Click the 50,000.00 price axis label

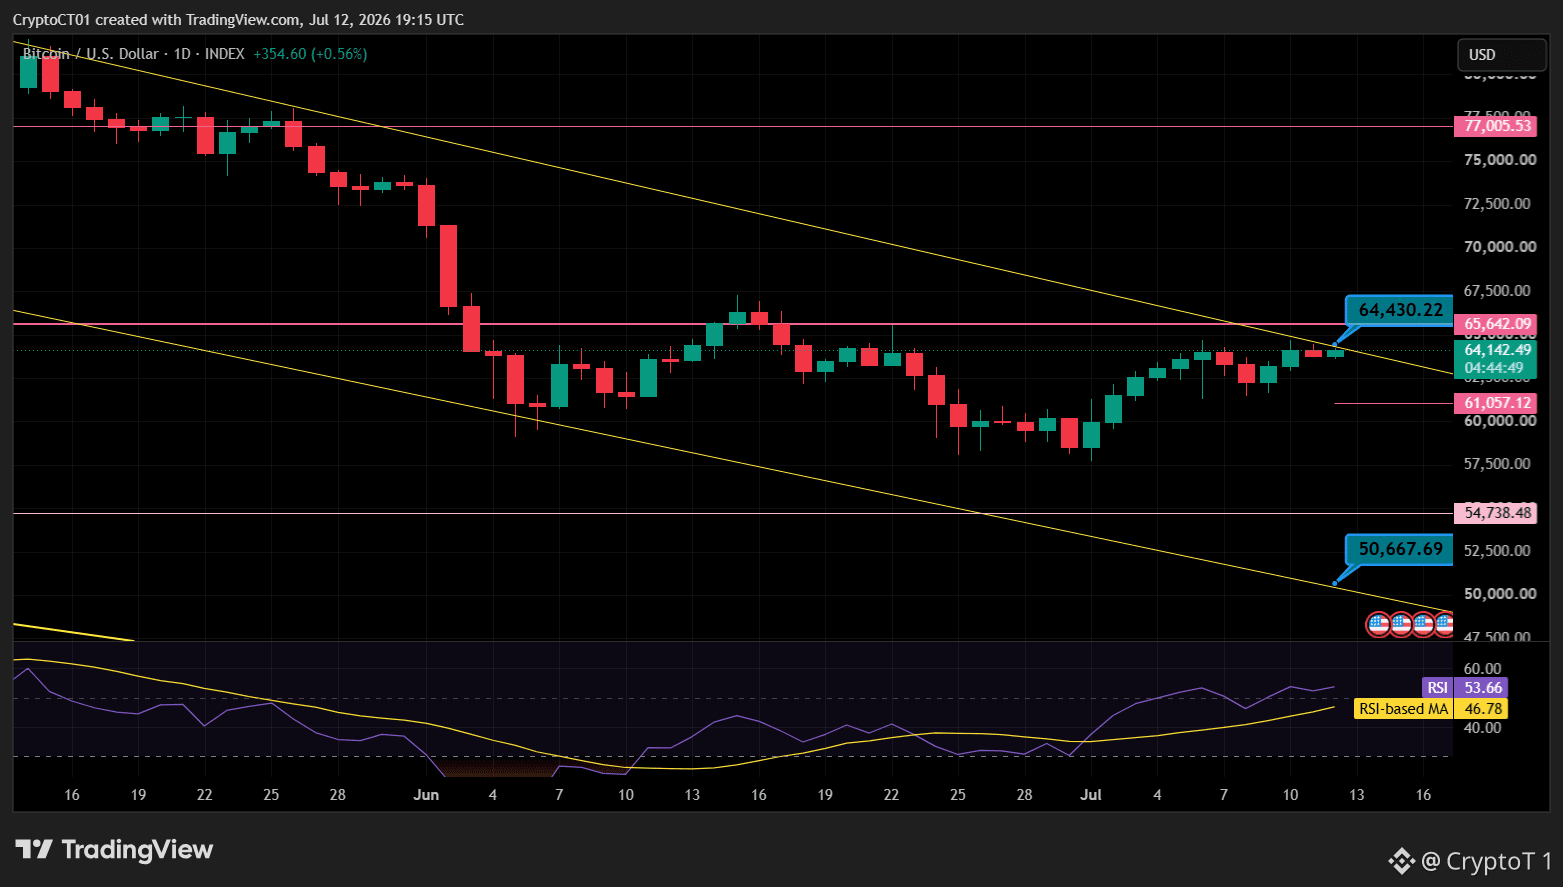tap(1500, 594)
